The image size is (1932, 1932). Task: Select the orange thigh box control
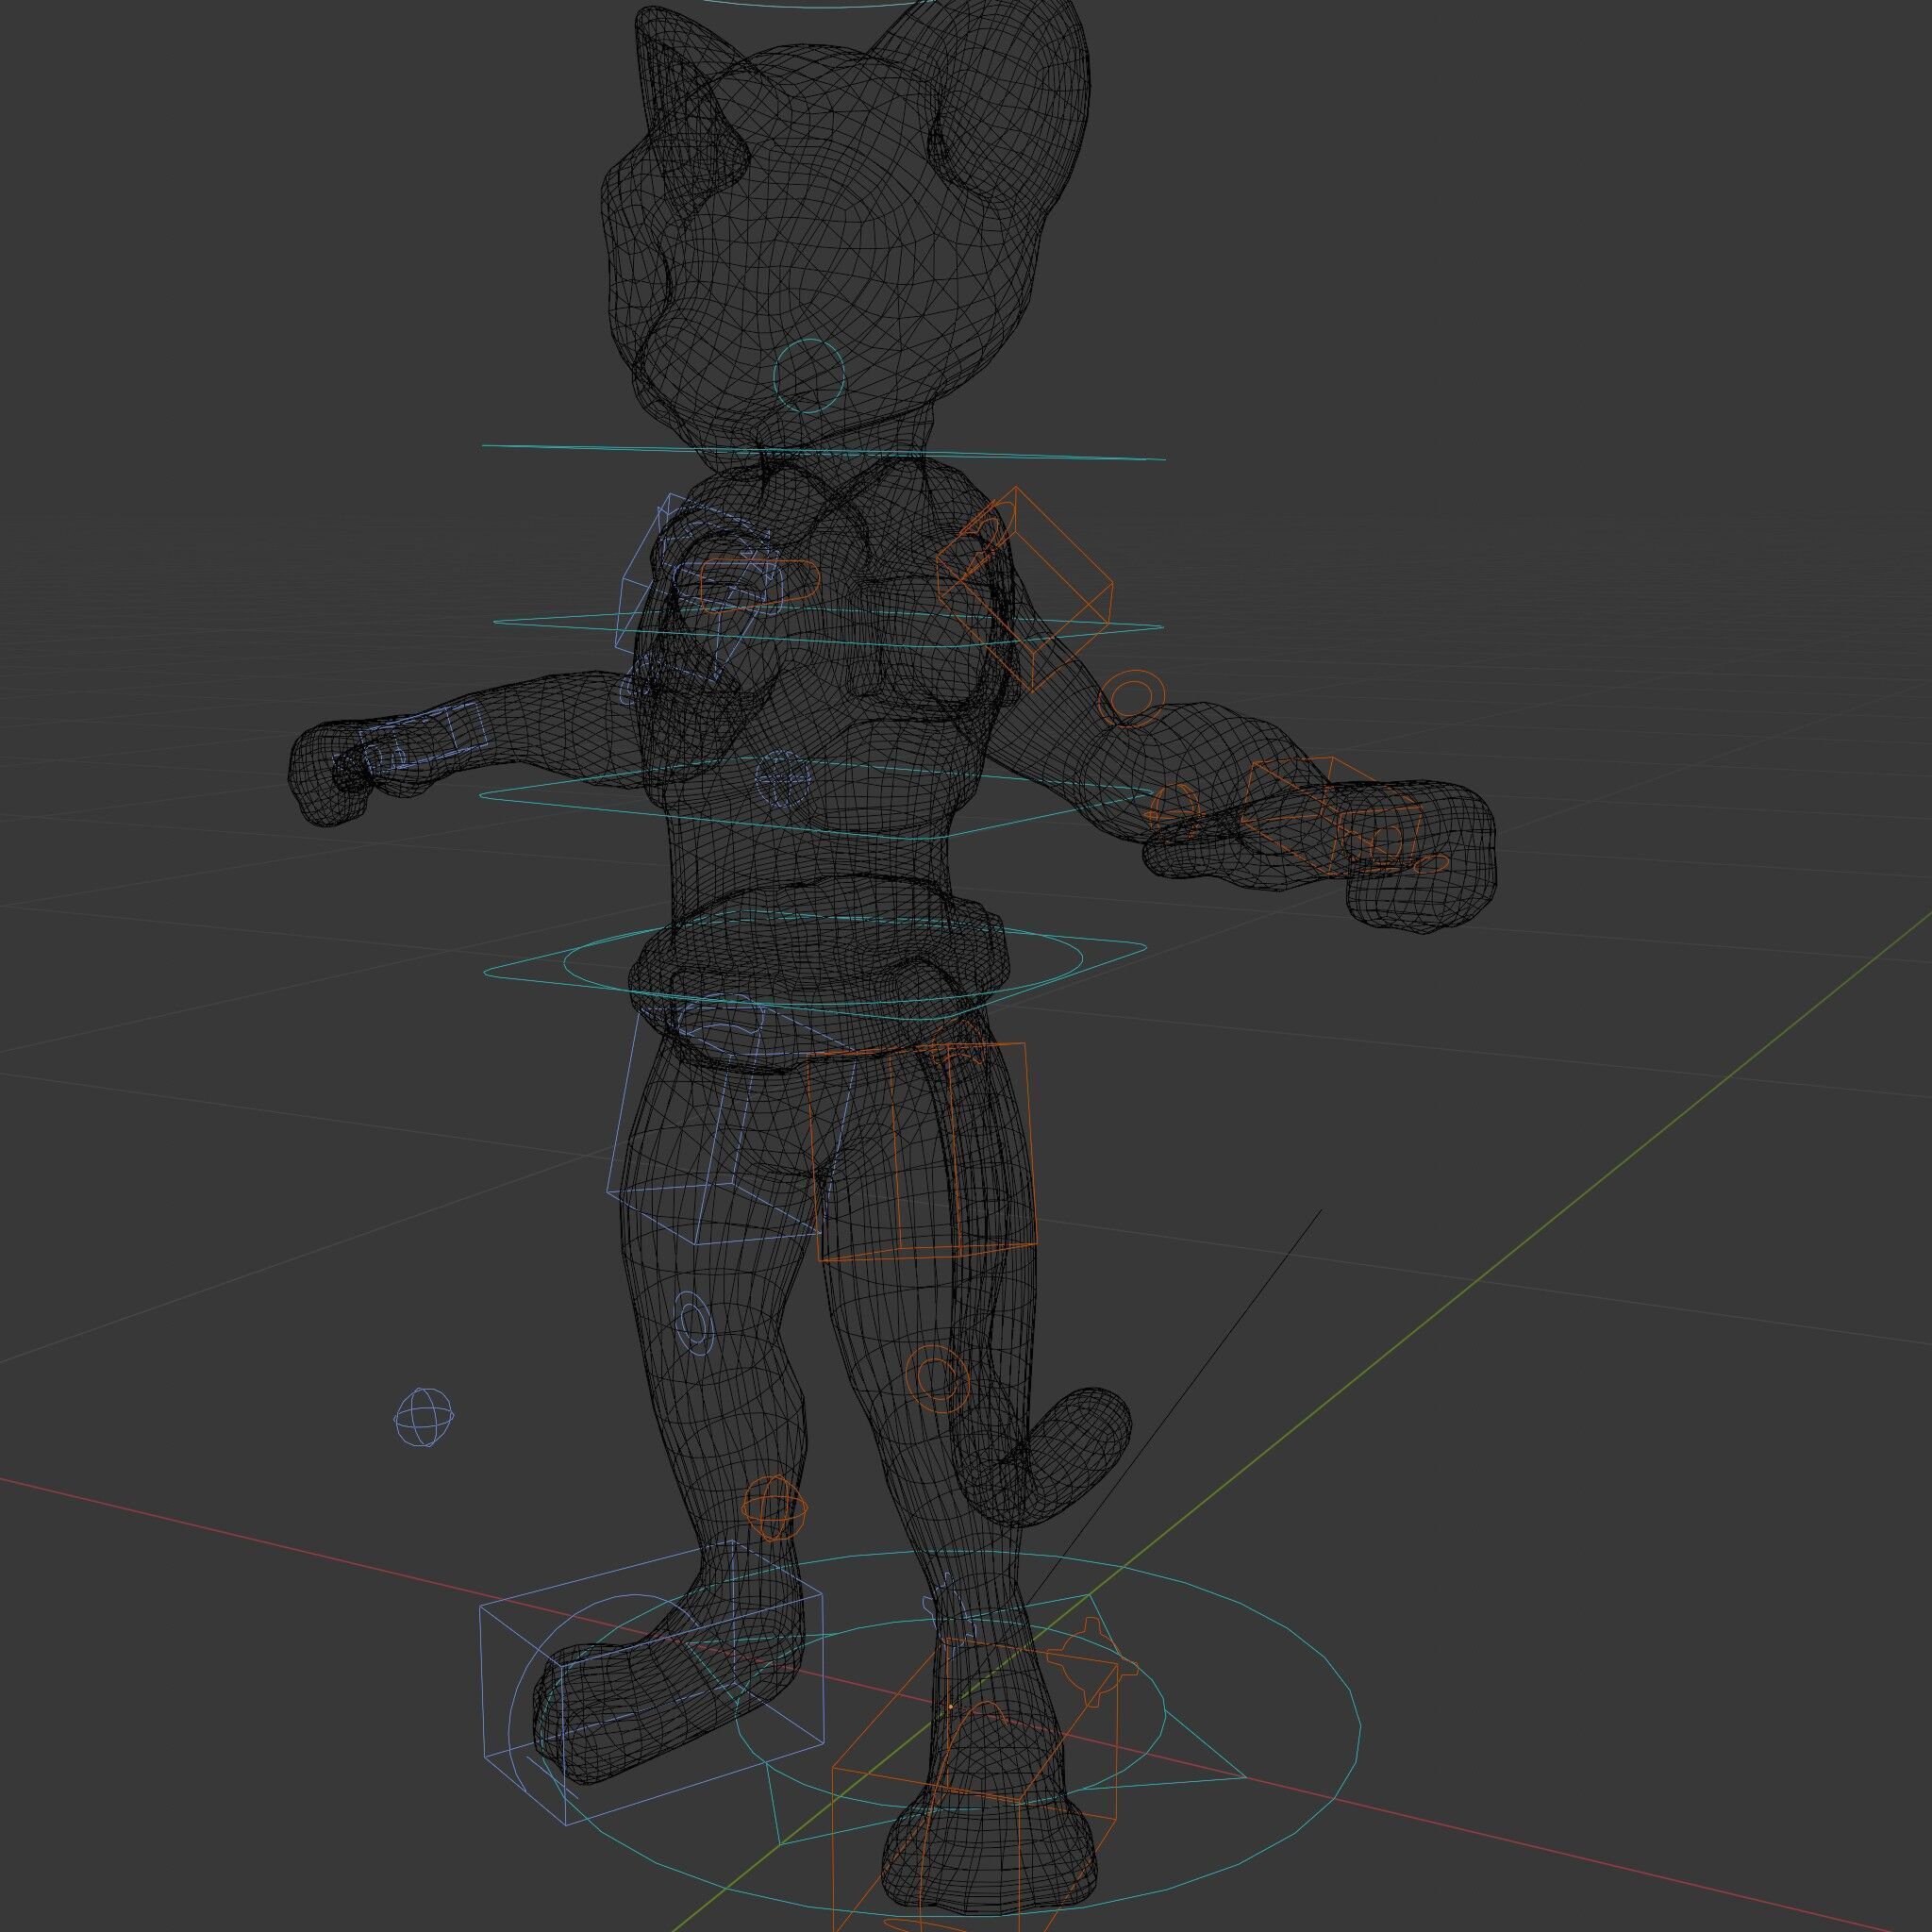coord(921,1151)
